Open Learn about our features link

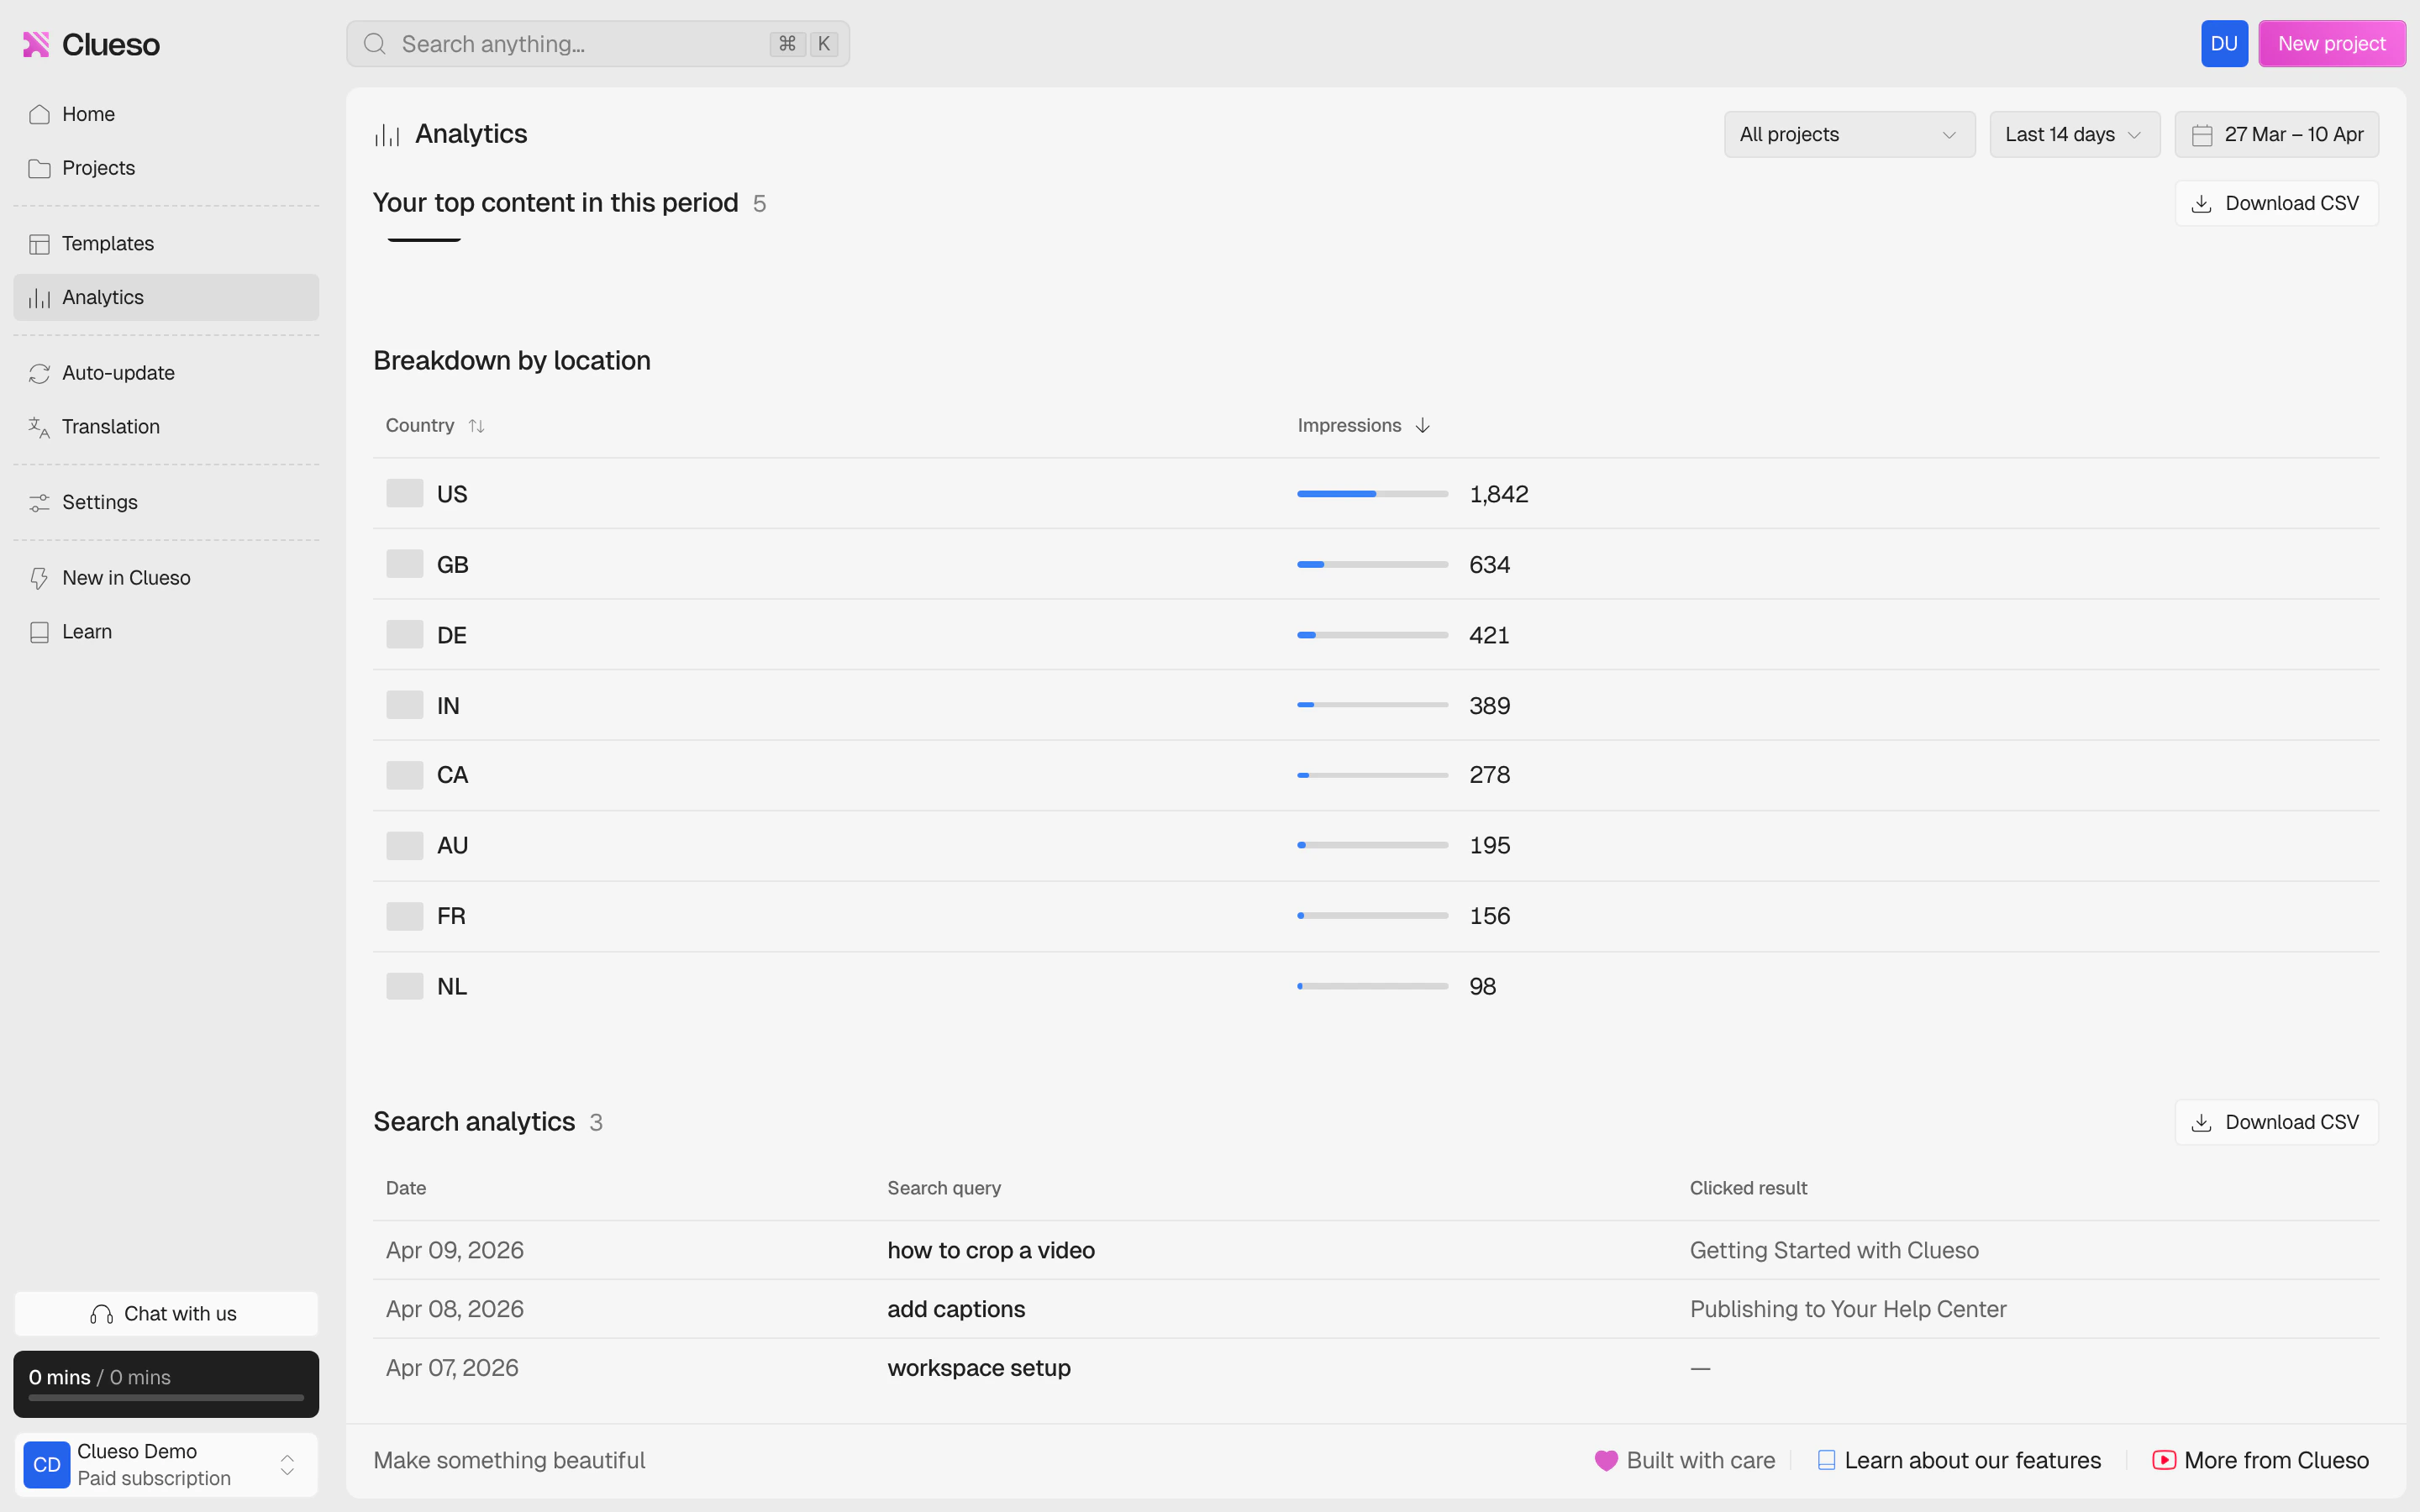(x=1971, y=1460)
